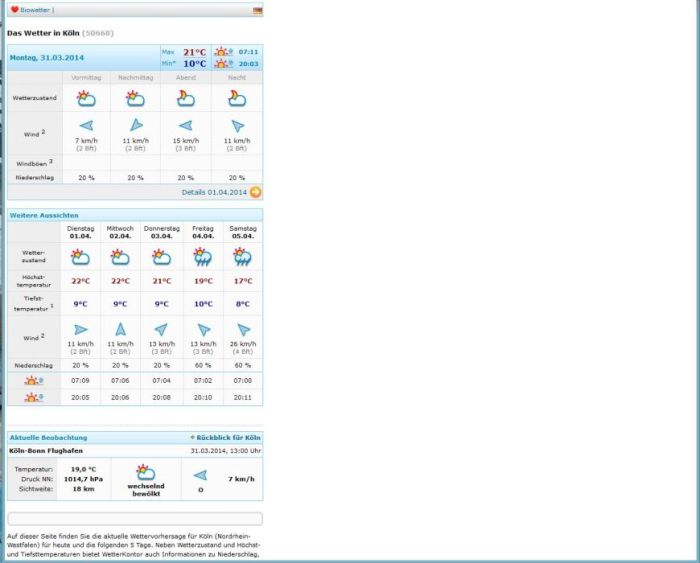Screen dimensions: 700x563
Task: Click the max temperature 21°C value
Action: (x=195, y=52)
